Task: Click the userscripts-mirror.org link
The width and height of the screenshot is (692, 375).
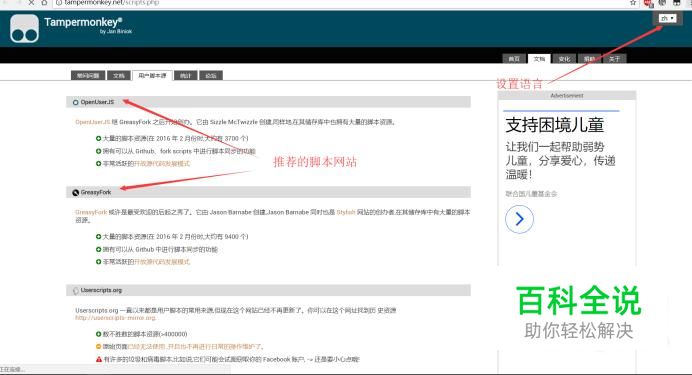Action: pyautogui.click(x=116, y=318)
